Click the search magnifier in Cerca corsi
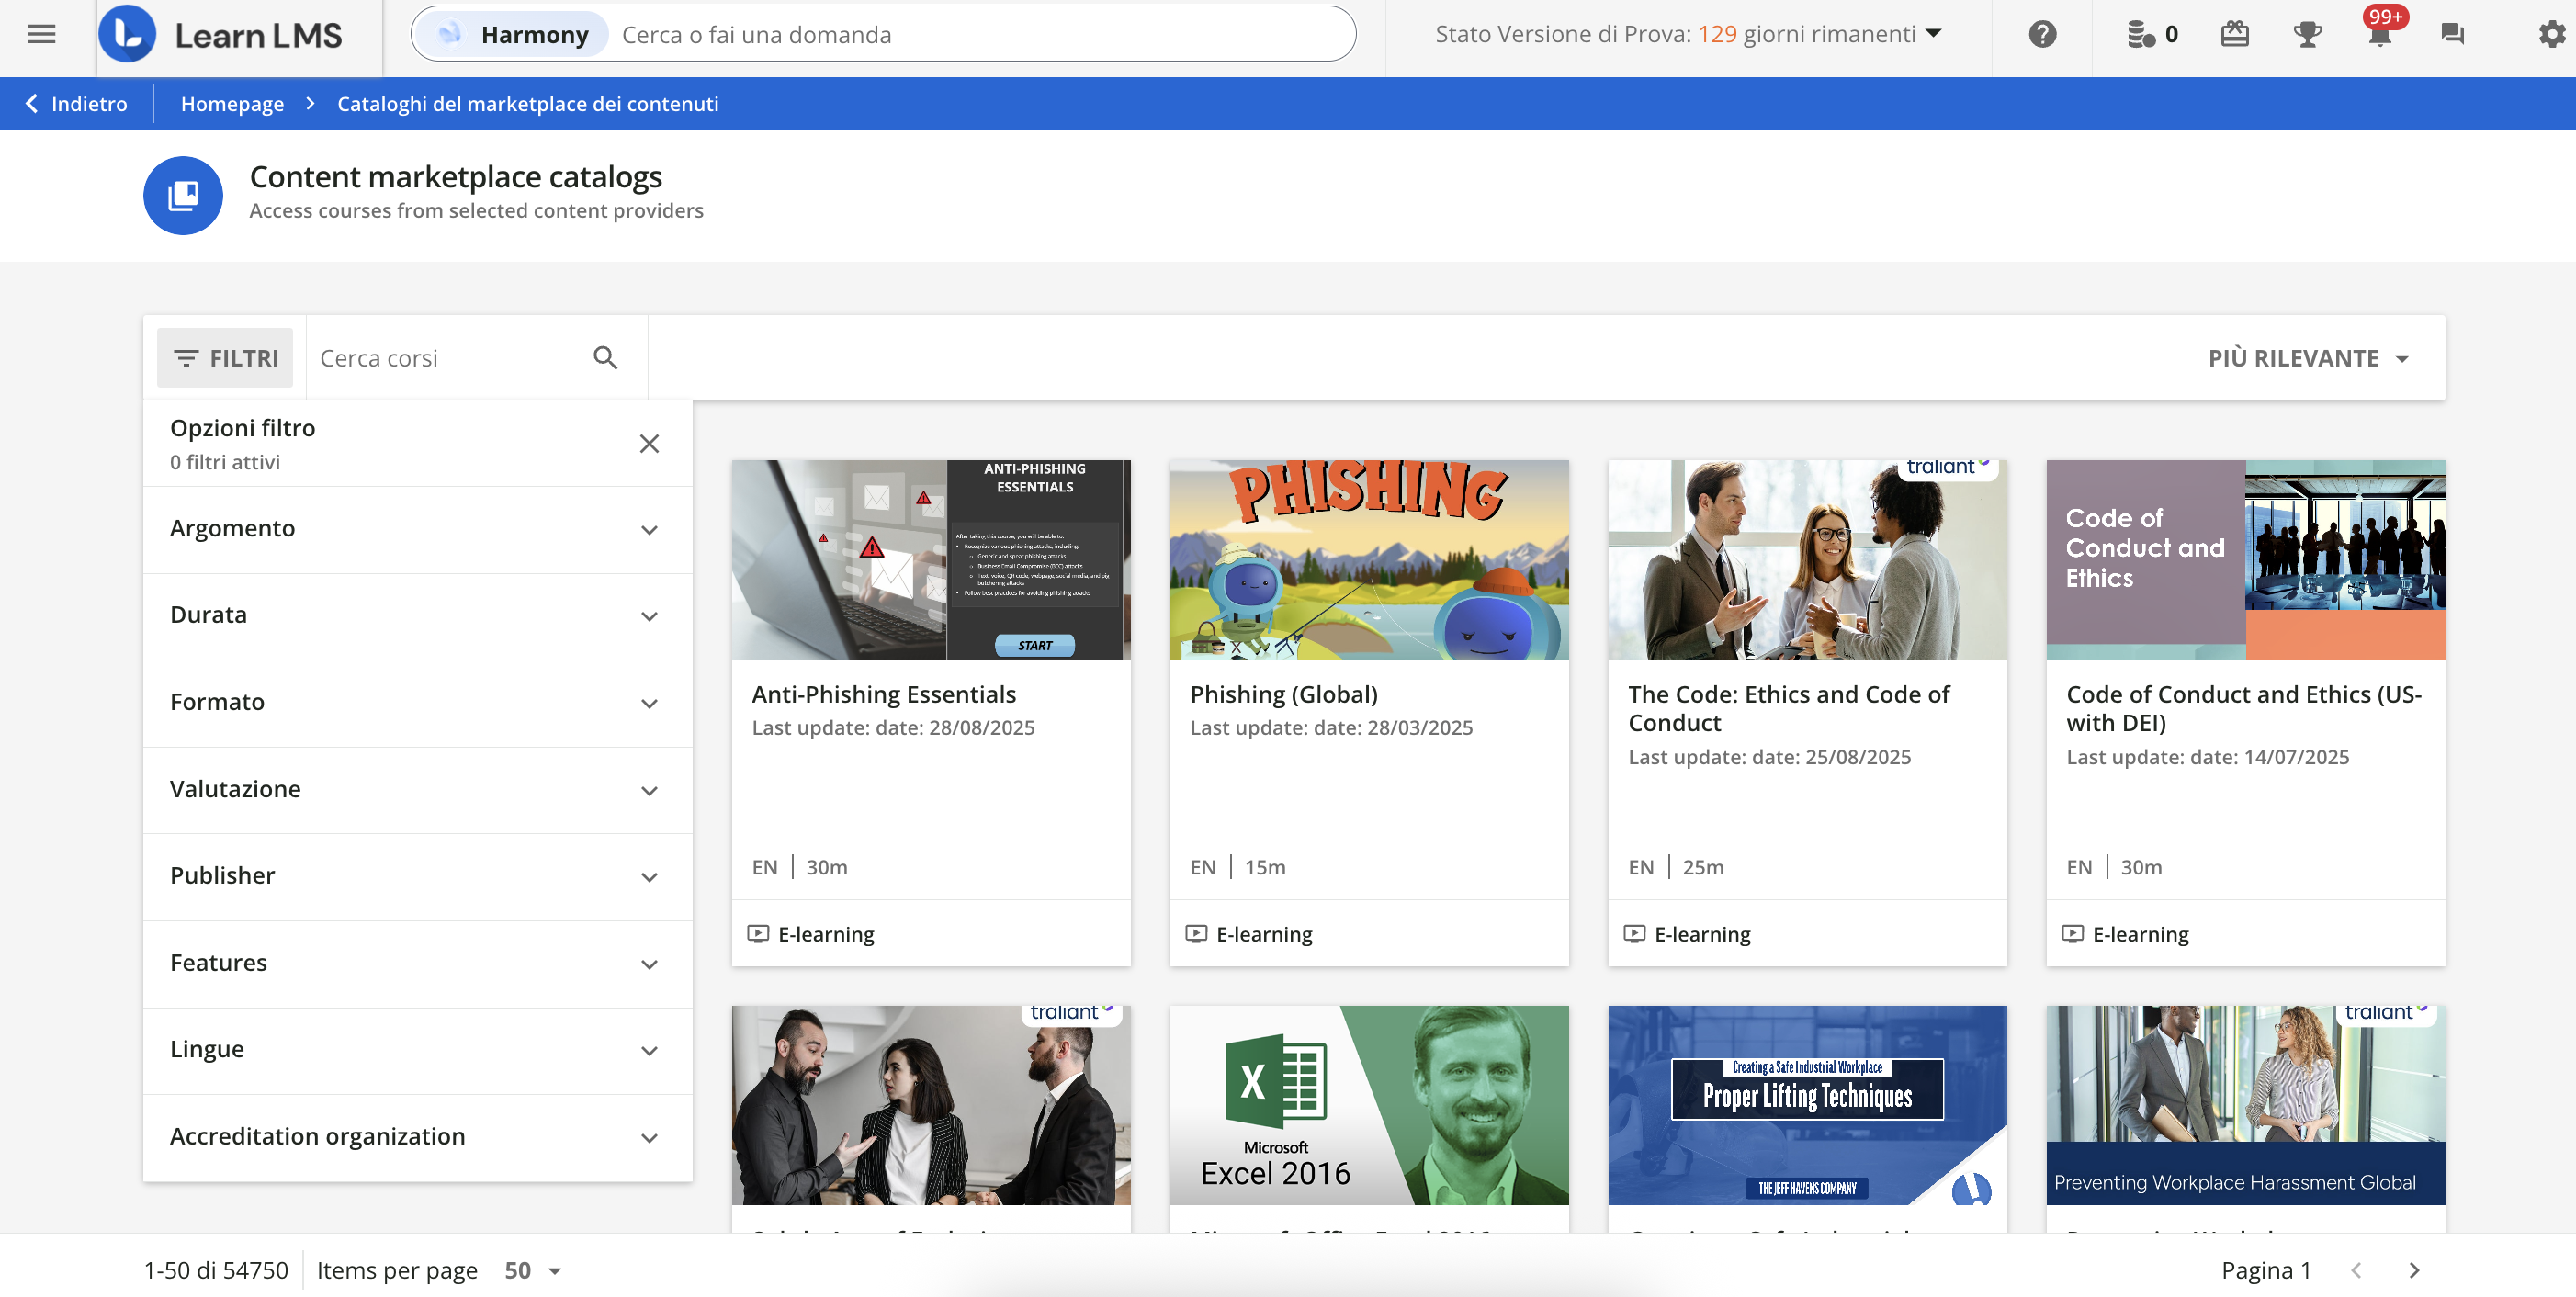The width and height of the screenshot is (2576, 1297). [605, 358]
